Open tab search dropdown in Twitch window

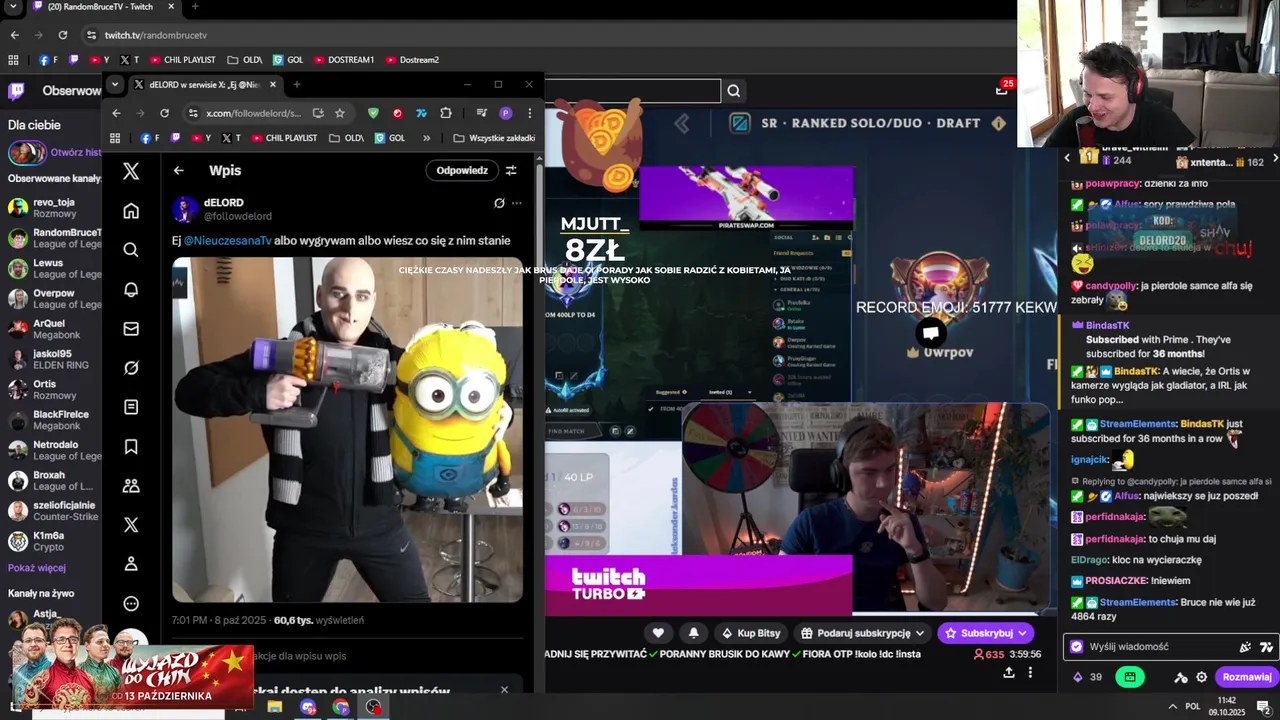13,7
